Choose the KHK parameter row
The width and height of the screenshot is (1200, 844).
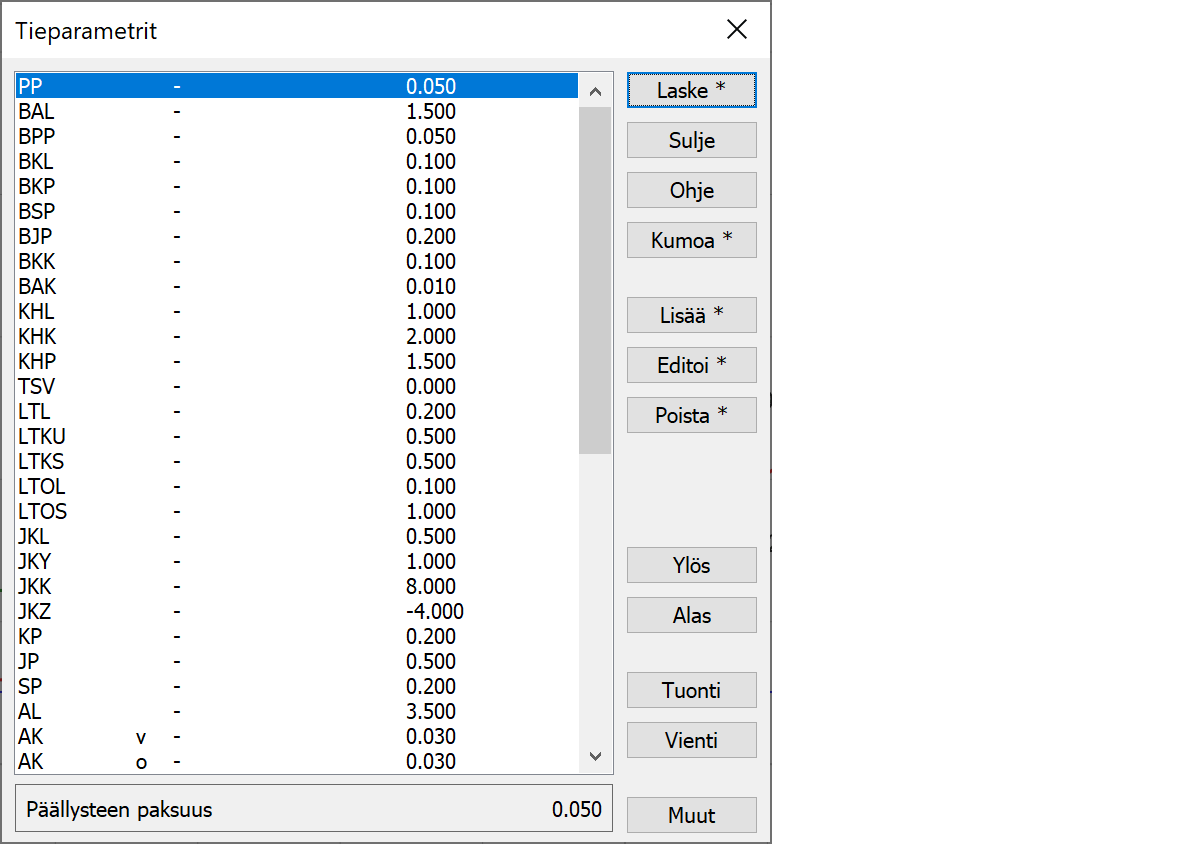tap(296, 337)
